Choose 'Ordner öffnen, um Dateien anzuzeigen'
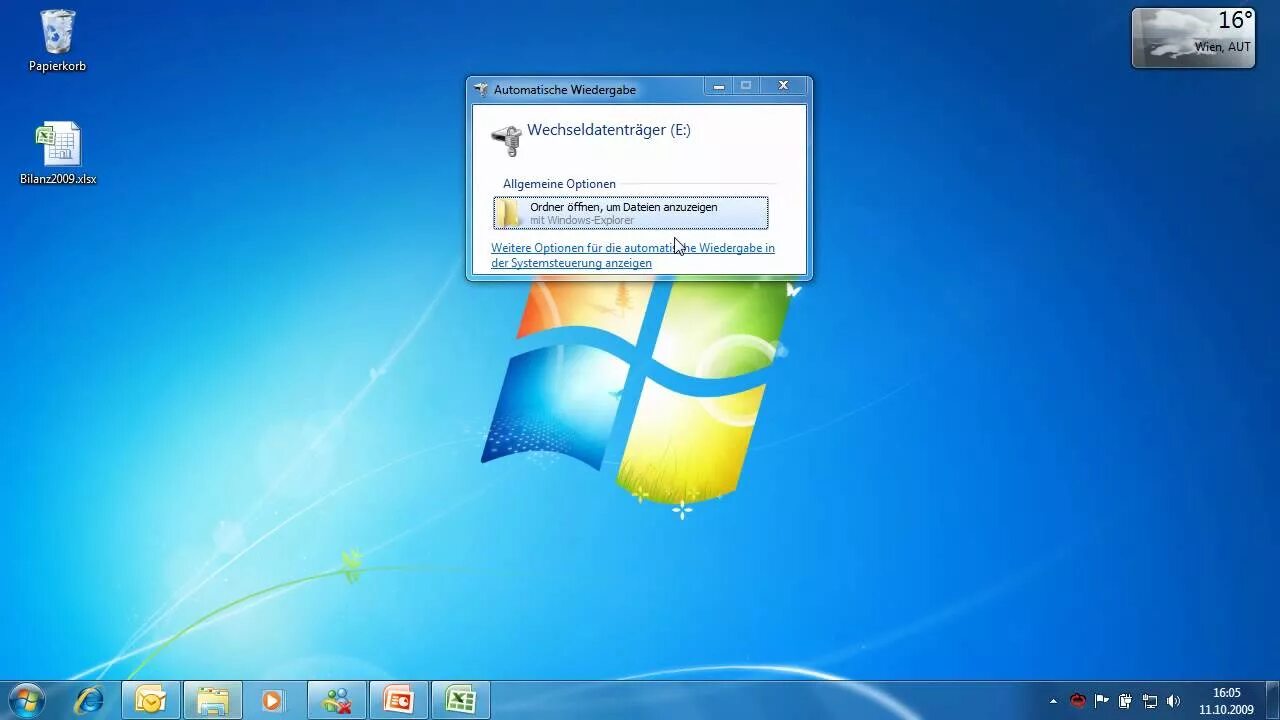The height and width of the screenshot is (720, 1280). click(631, 213)
